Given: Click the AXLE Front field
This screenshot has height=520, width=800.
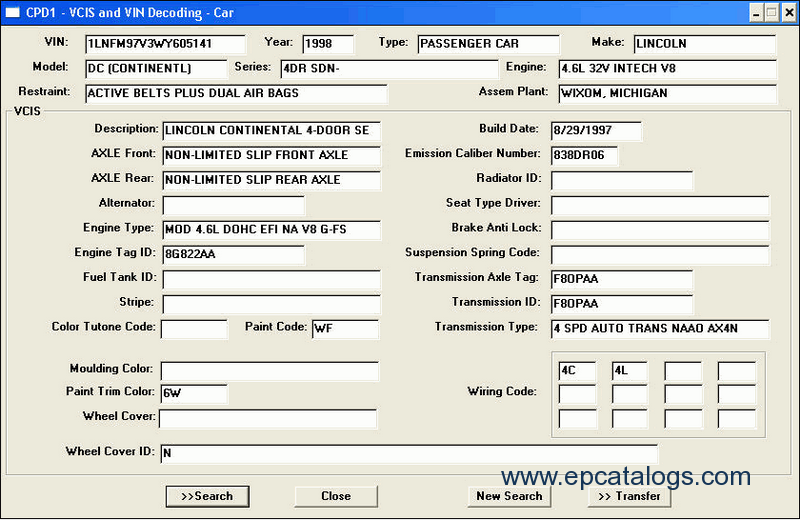Looking at the screenshot, I should tap(271, 155).
